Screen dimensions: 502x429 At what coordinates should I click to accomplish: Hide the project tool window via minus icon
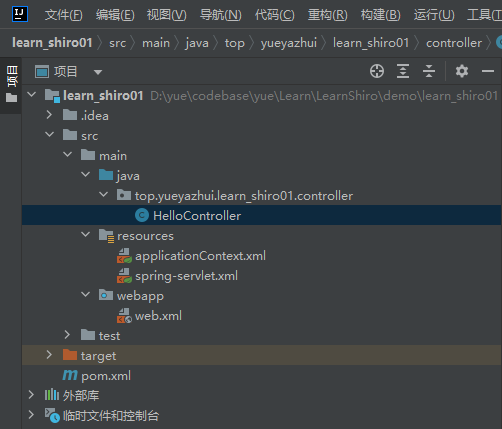click(488, 71)
